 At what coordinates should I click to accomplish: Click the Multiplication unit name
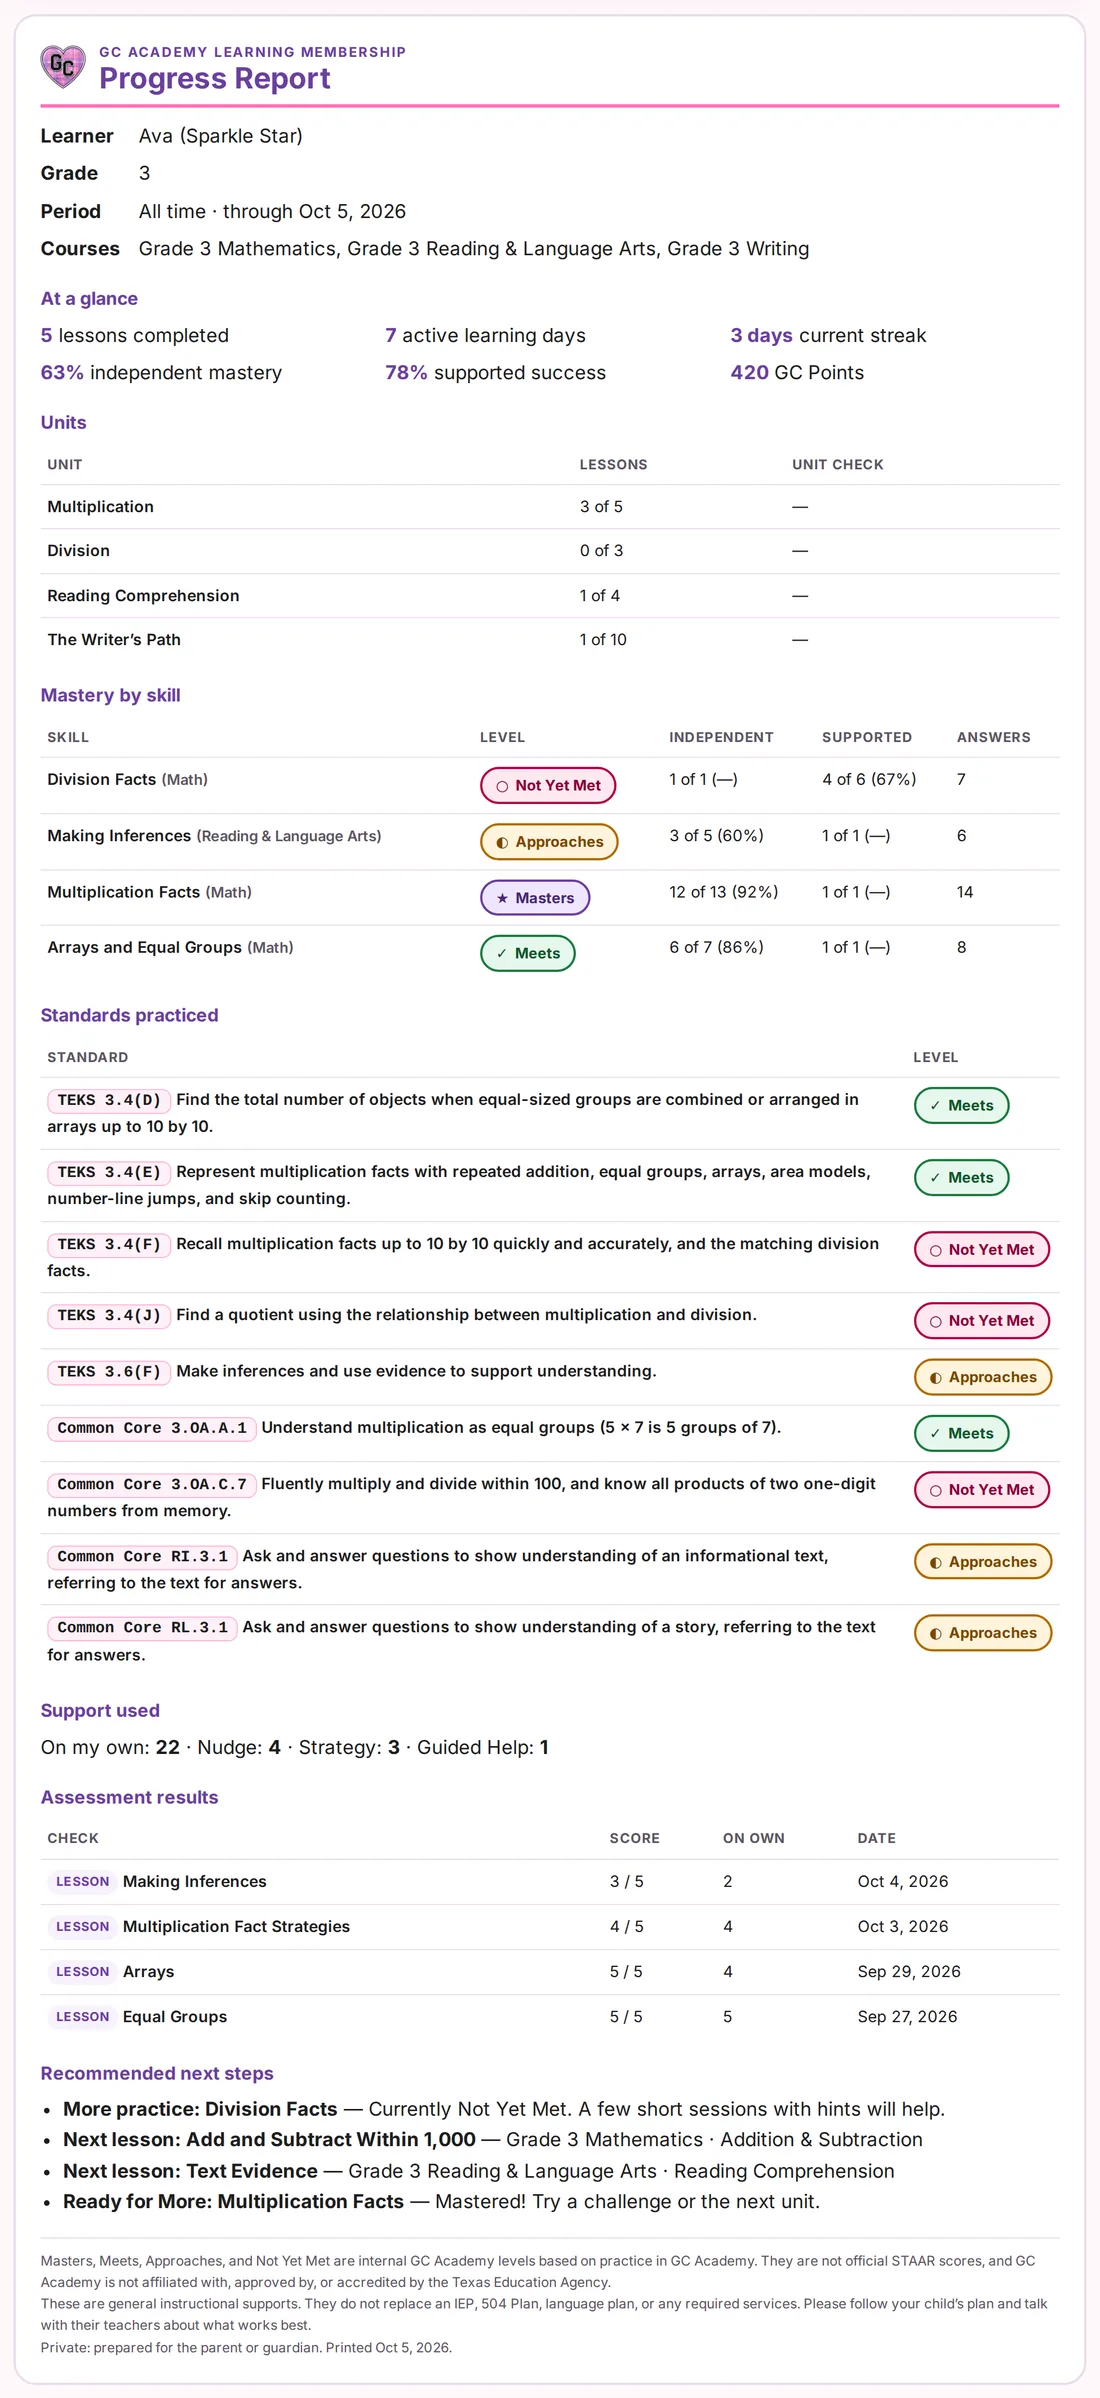point(100,507)
